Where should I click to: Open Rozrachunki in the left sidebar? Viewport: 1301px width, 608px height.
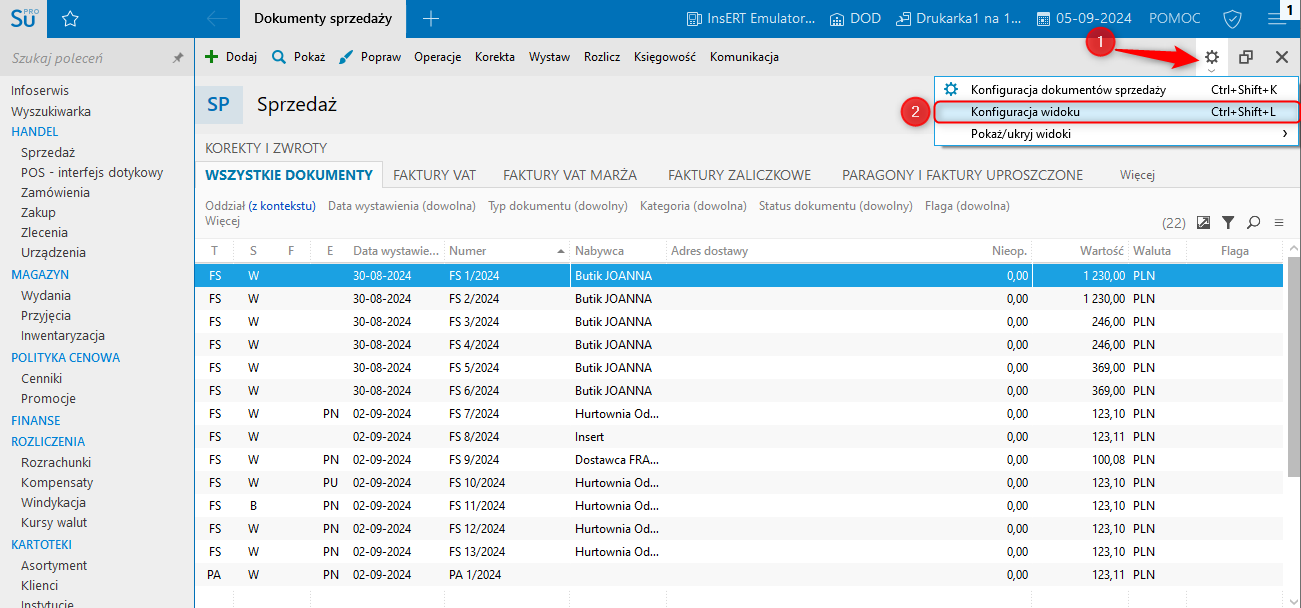[56, 462]
